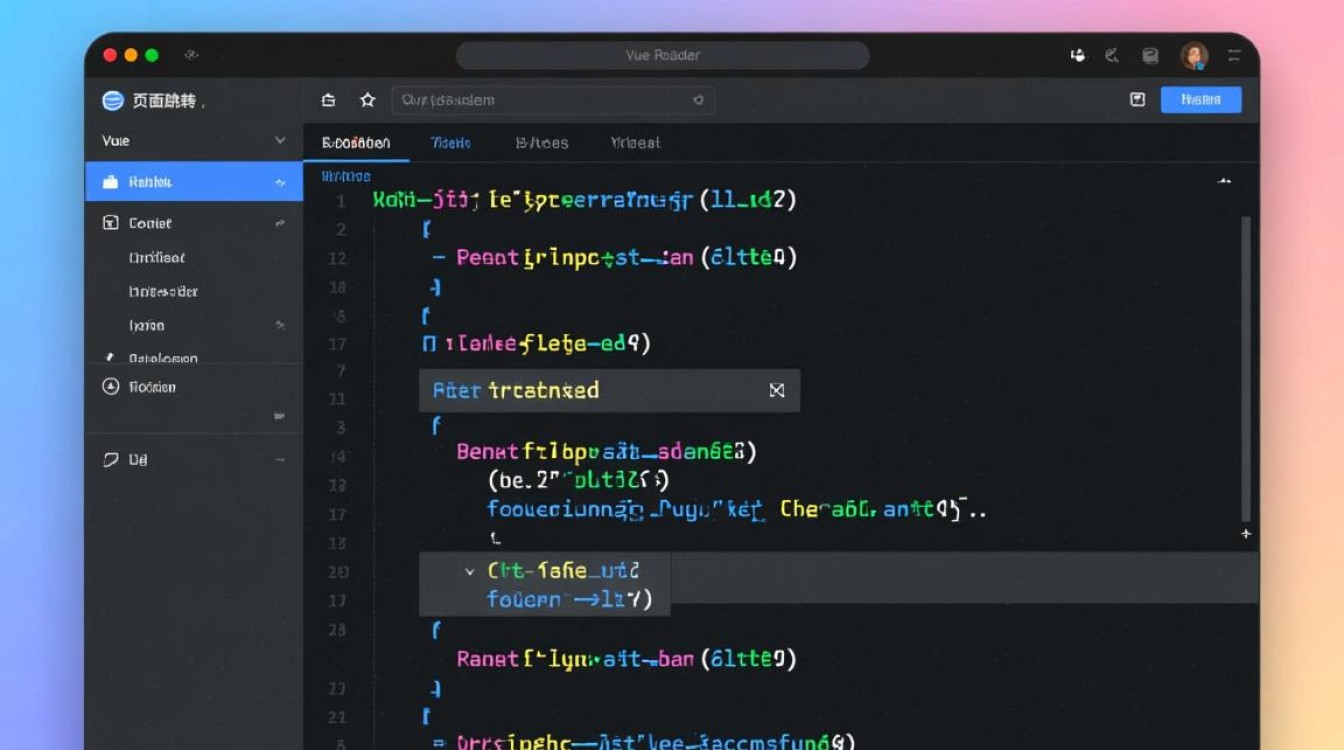Click the 页面跳转 title text
This screenshot has height=750, width=1344.
click(166, 100)
